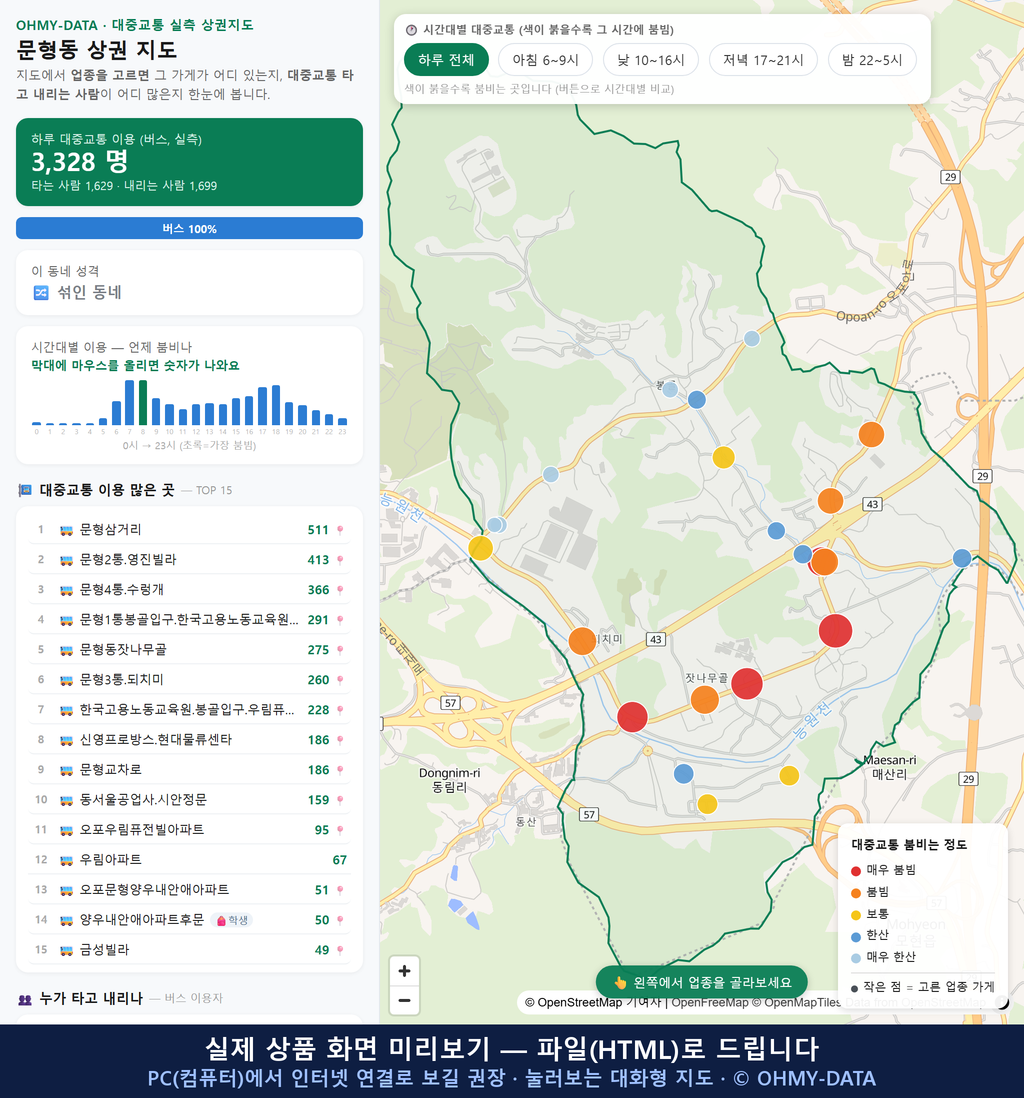Click the OpenStreetMap attribution link
Image resolution: width=1024 pixels, height=1098 pixels.
[x=579, y=1003]
